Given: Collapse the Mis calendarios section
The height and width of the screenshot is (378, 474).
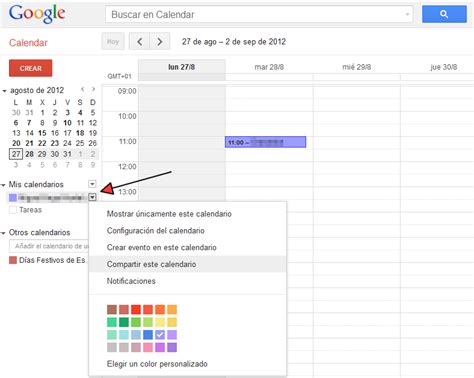Looking at the screenshot, I should 3,185.
